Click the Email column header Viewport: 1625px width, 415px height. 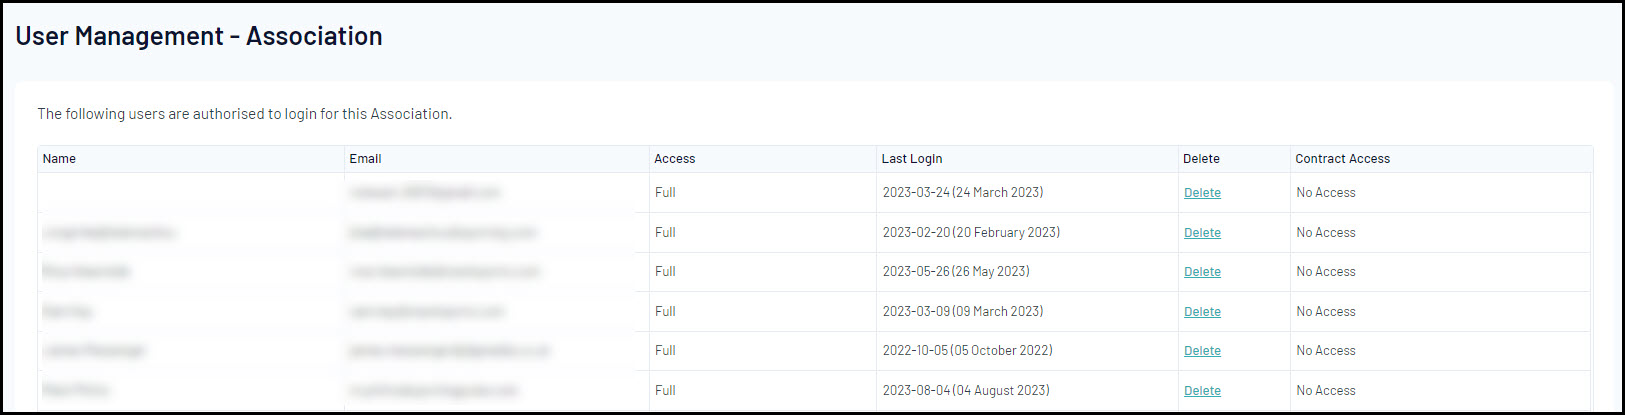pyautogui.click(x=365, y=159)
